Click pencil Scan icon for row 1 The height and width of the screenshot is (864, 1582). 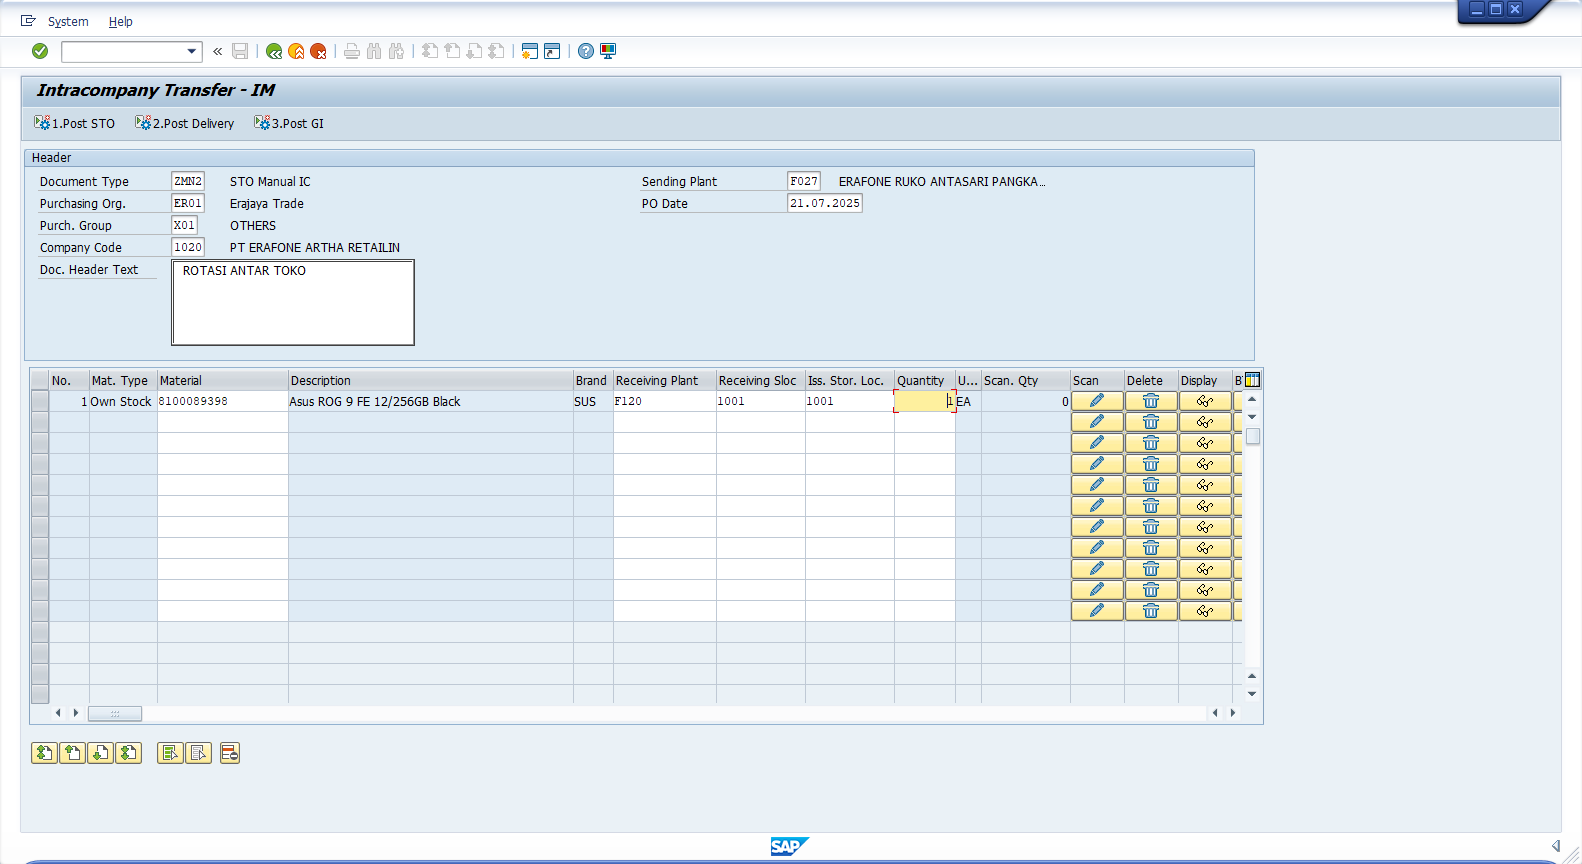coord(1097,401)
